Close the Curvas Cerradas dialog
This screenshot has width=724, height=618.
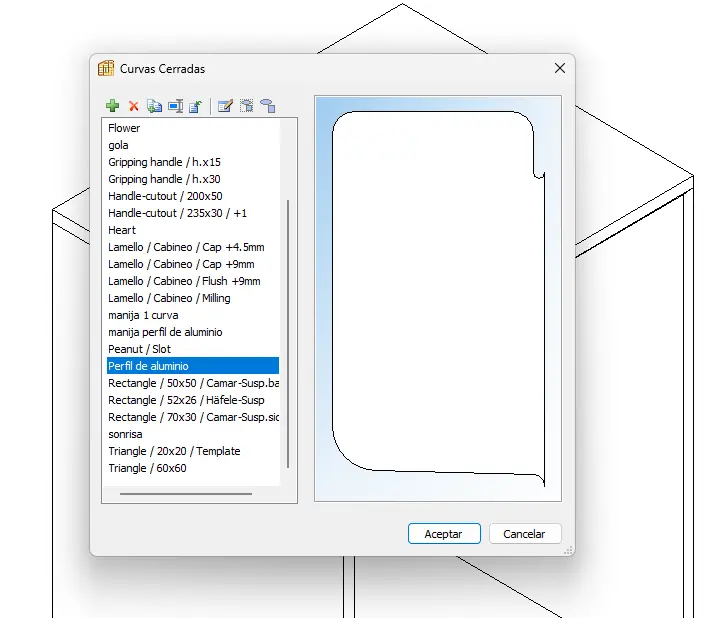559,68
